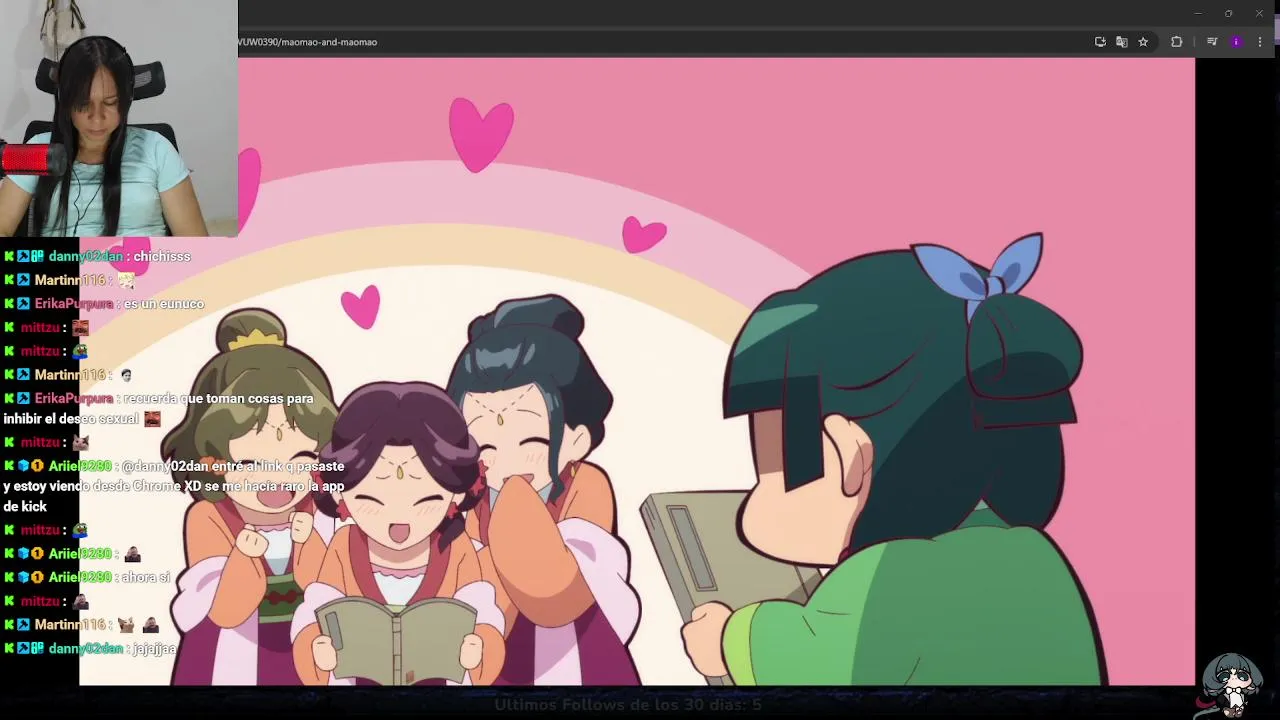
Task: Open the Google Translate page icon
Action: (x=1122, y=42)
